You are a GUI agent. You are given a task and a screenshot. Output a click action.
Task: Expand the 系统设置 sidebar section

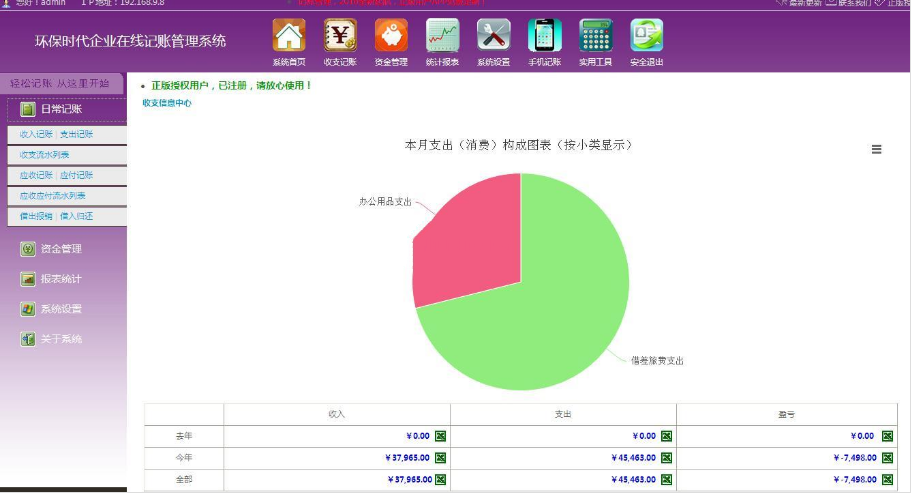(x=61, y=309)
